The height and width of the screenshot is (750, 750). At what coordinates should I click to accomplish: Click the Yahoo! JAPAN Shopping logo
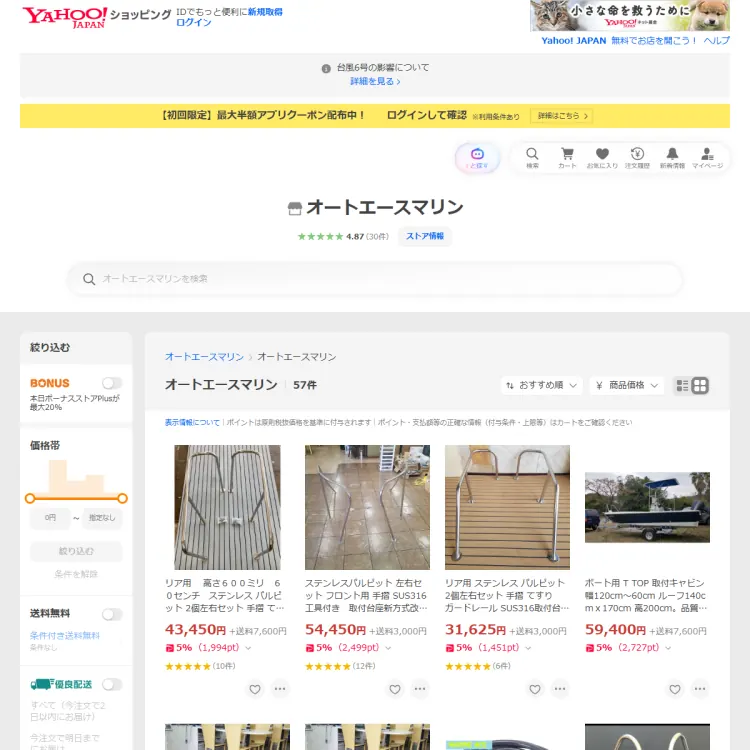(96, 17)
